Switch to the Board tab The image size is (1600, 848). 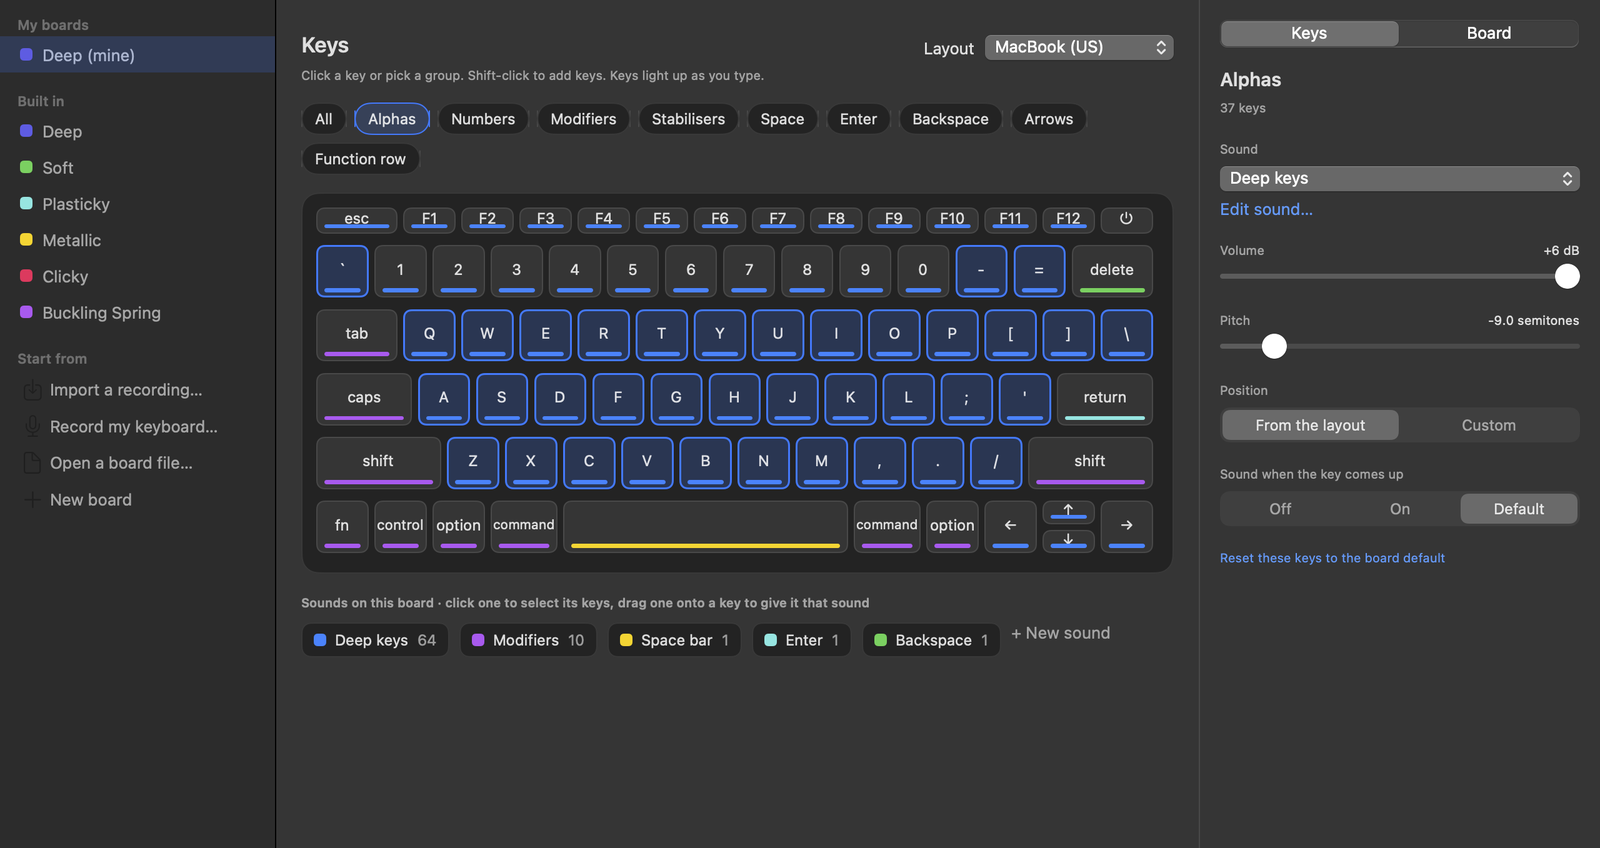pos(1489,33)
